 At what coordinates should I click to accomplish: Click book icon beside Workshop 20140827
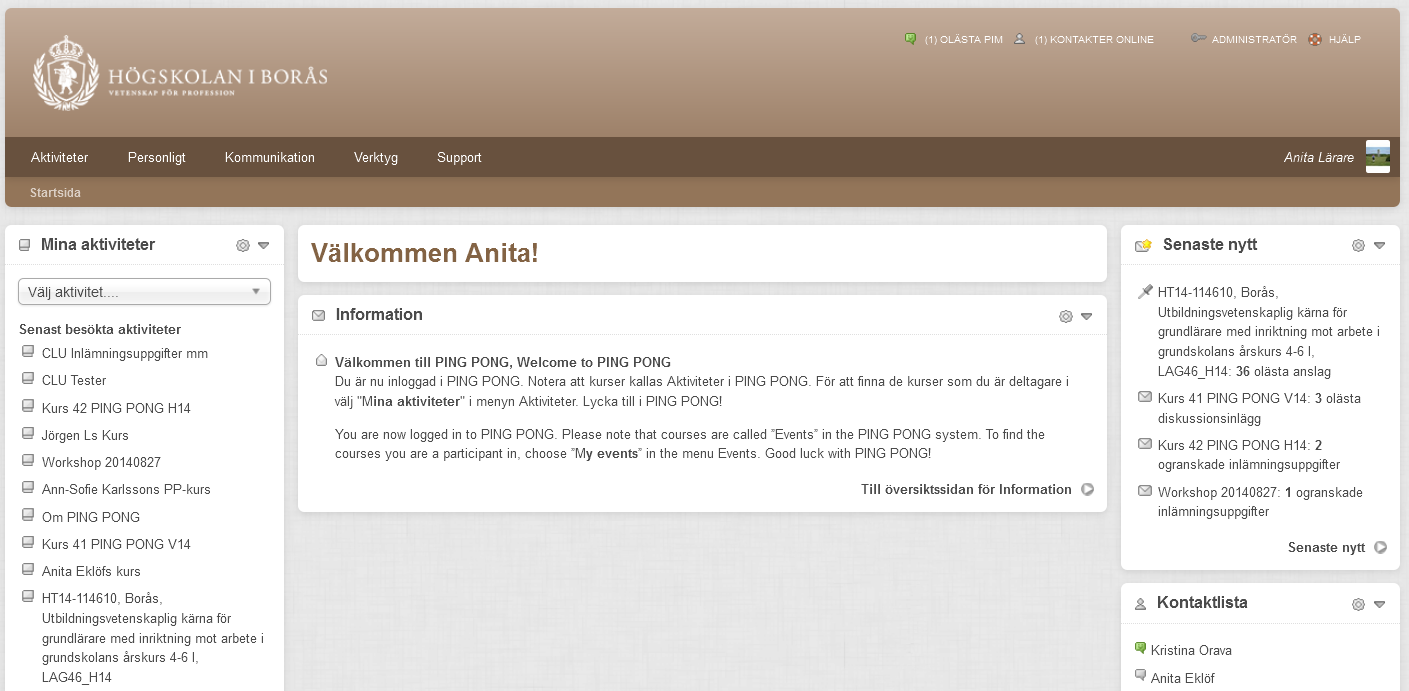[x=28, y=461]
